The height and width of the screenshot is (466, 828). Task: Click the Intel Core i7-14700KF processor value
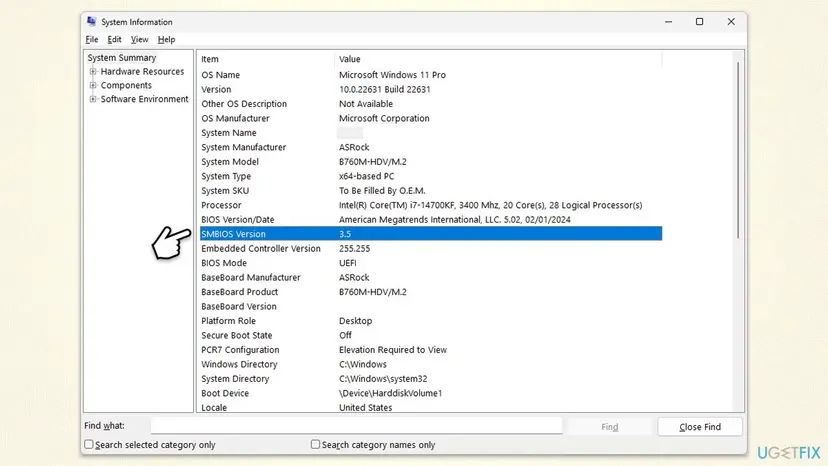point(491,205)
